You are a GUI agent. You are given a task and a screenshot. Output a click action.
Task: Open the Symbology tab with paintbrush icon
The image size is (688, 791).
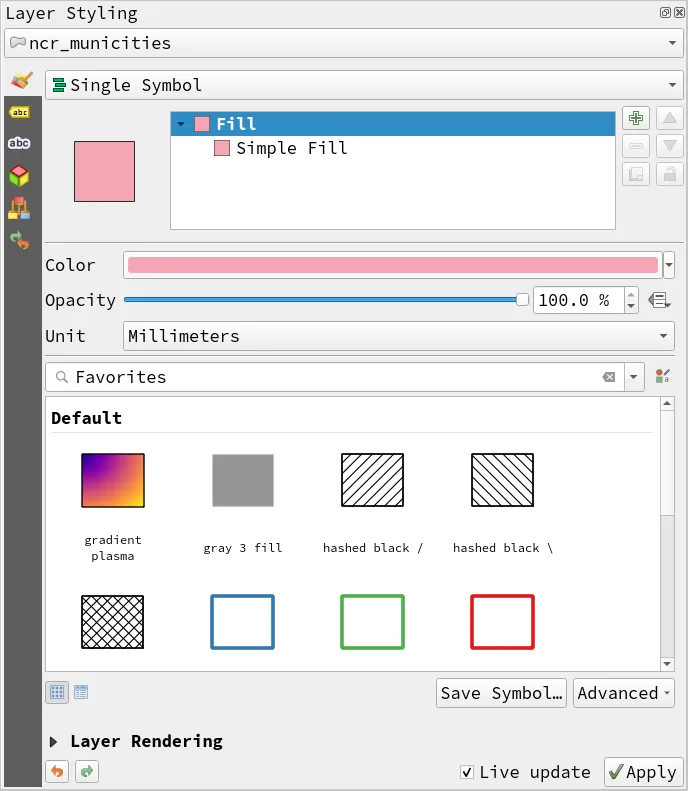22,81
